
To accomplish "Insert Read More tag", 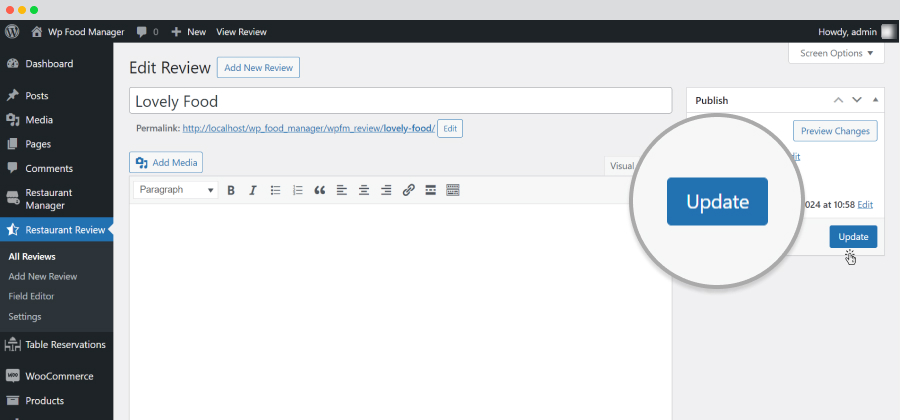I will tap(430, 190).
